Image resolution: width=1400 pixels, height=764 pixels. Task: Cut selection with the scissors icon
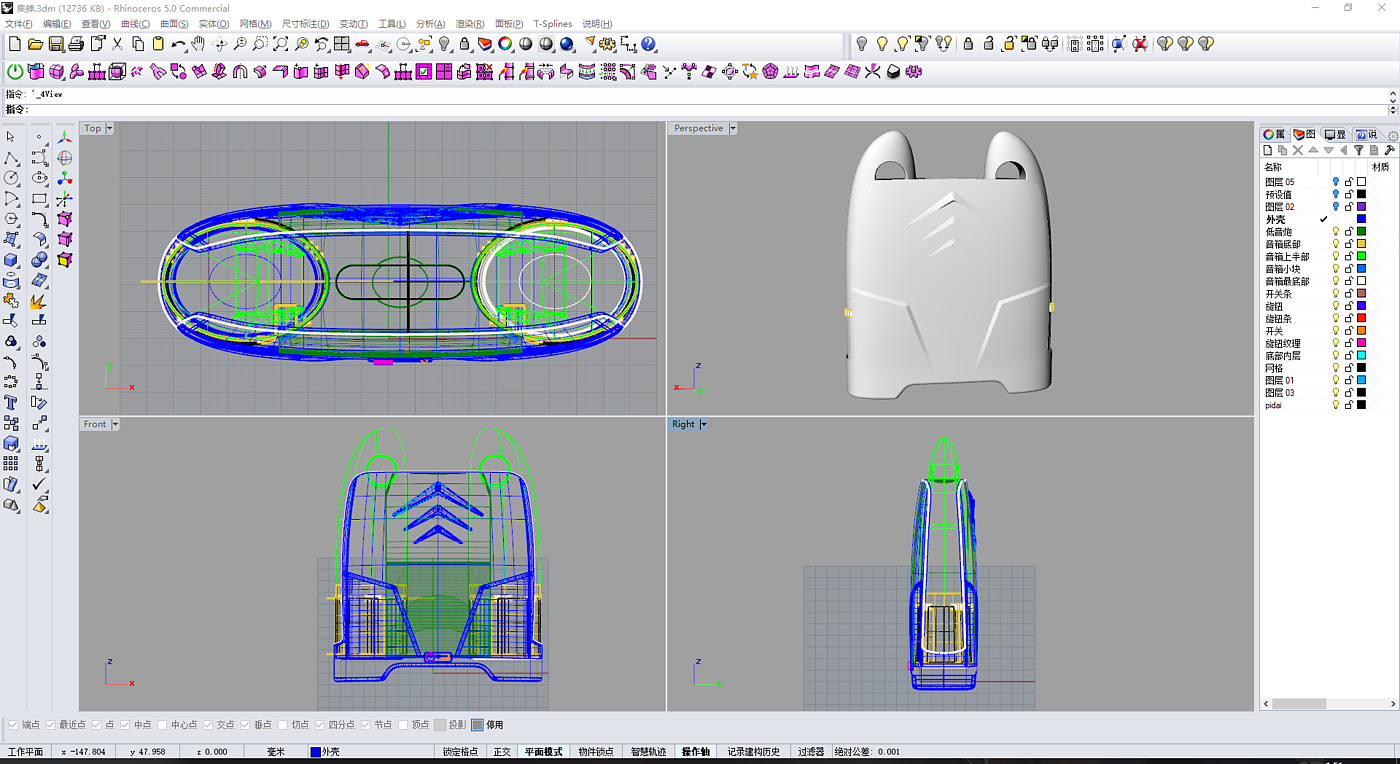click(x=117, y=44)
